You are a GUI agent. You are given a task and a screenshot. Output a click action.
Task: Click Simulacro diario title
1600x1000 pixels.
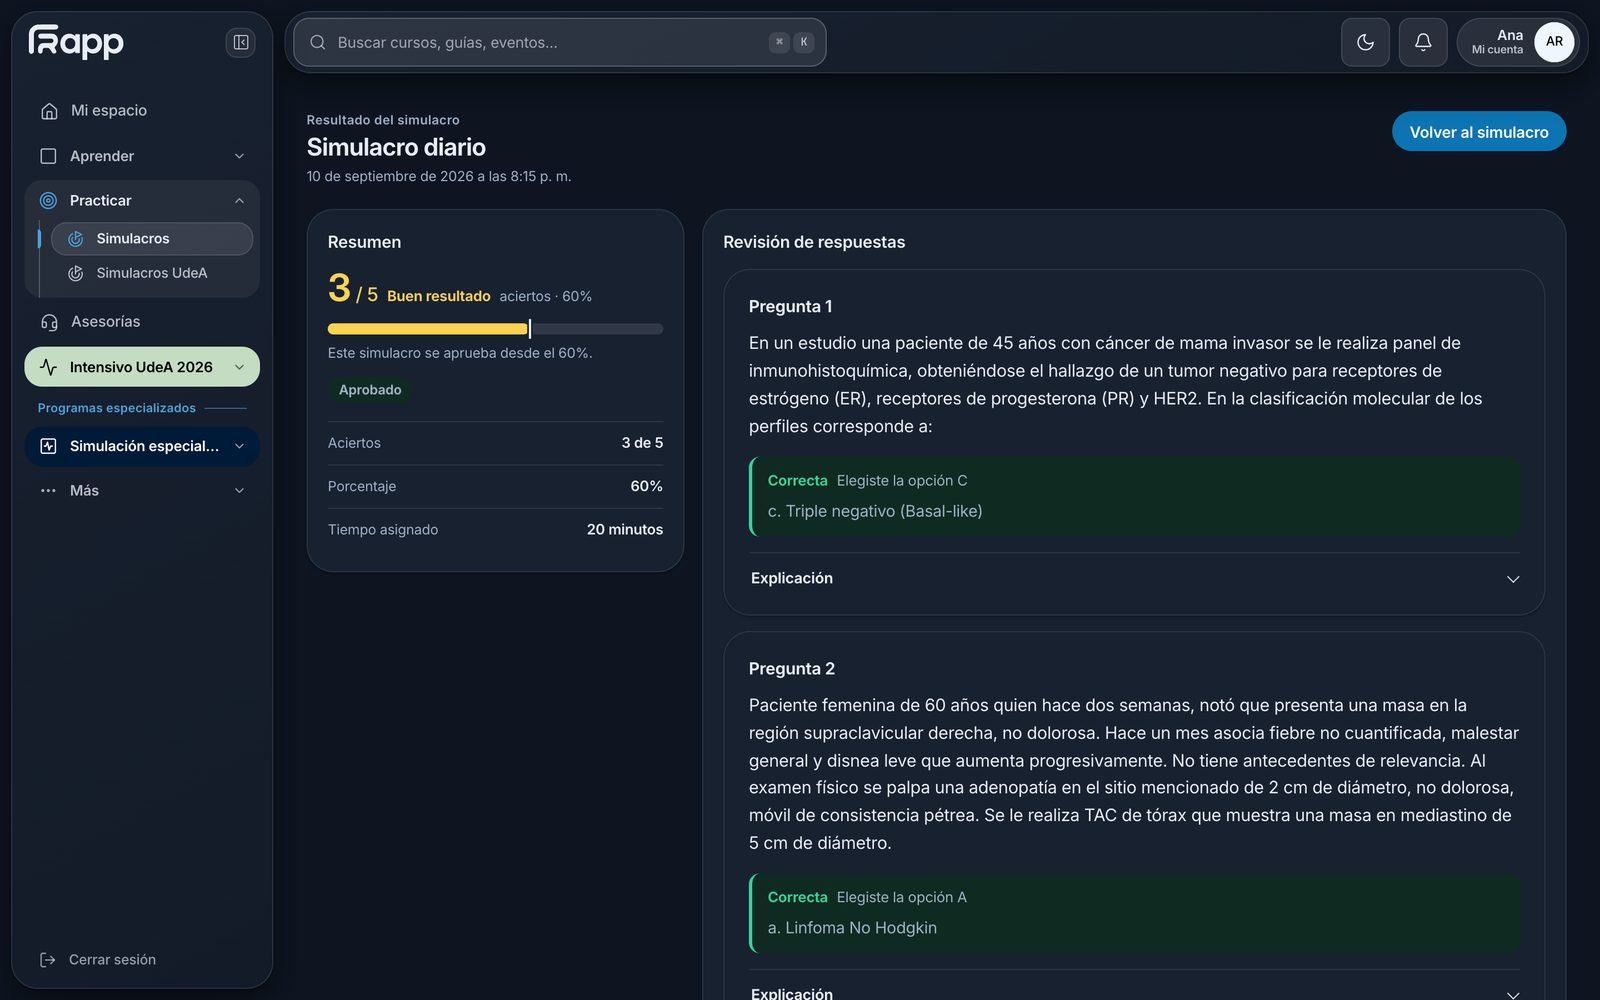pos(396,147)
